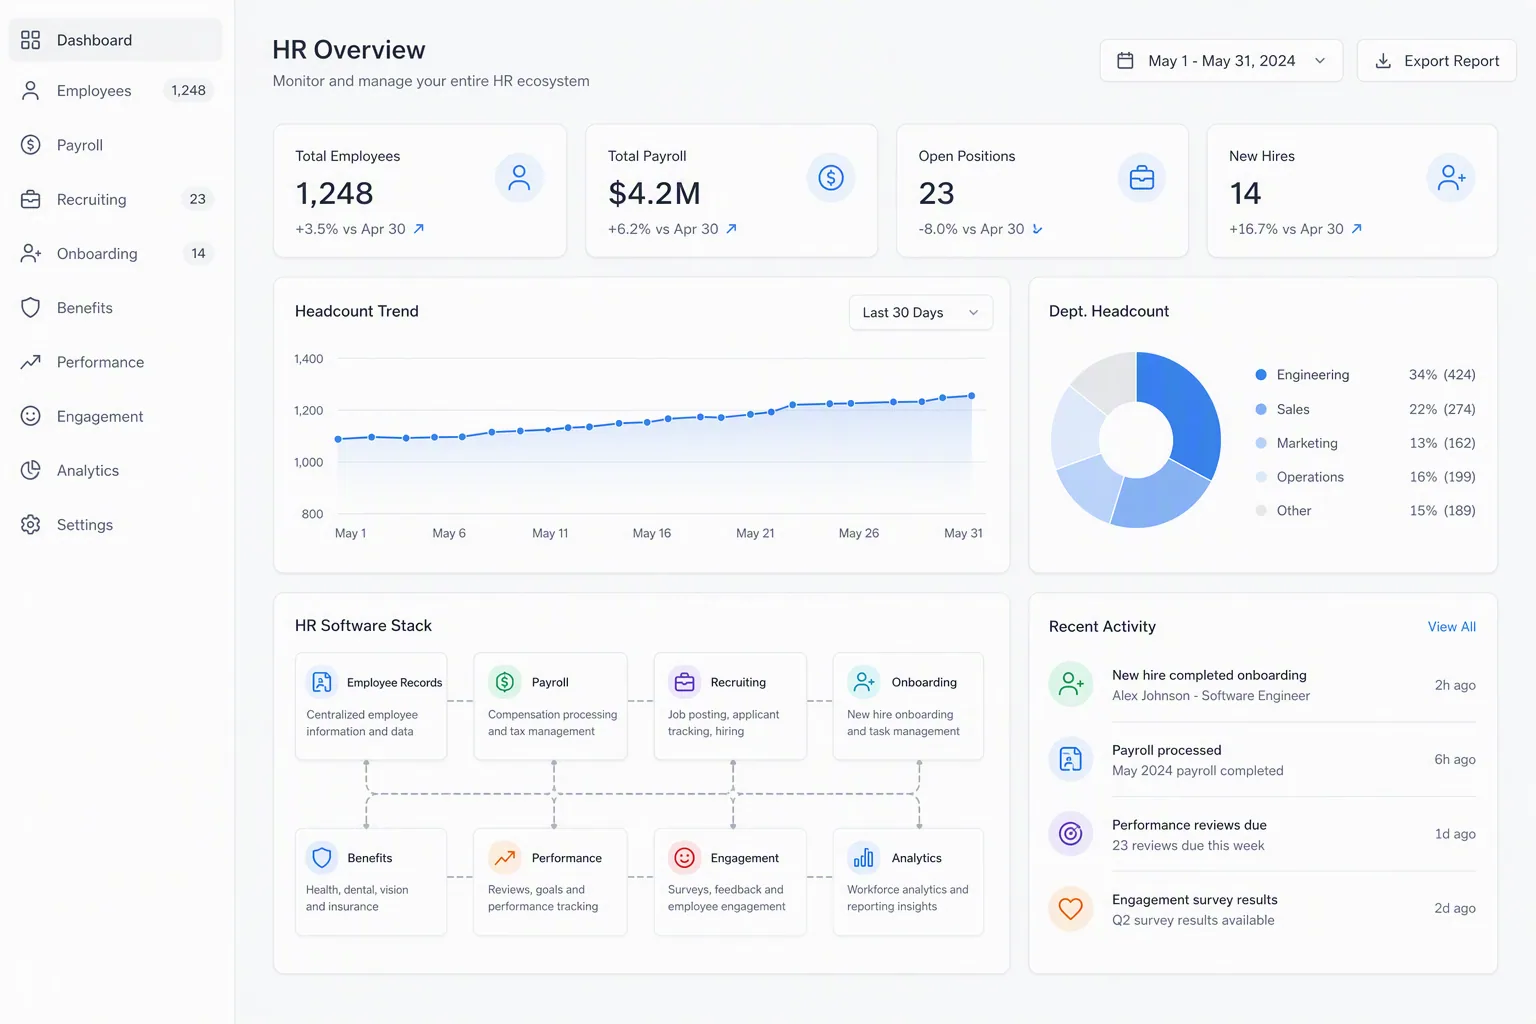Click the Performance stack card trend icon
Viewport: 1536px width, 1024px height.
[505, 858]
